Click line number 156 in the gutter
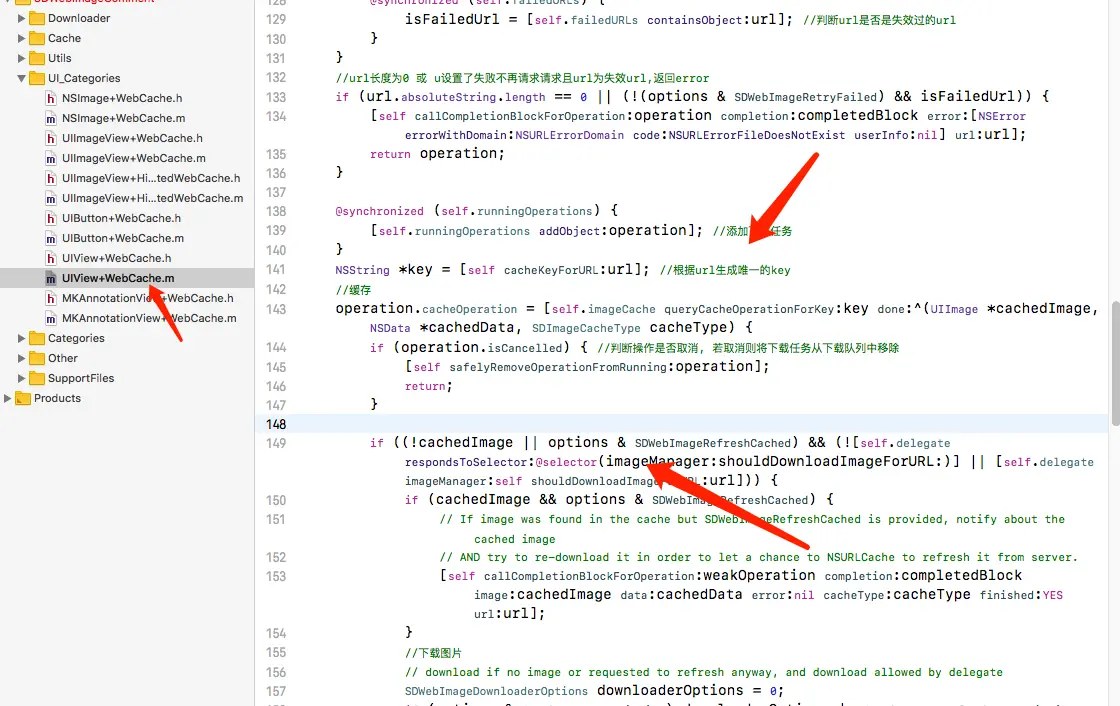The height and width of the screenshot is (706, 1120). [x=276, y=672]
